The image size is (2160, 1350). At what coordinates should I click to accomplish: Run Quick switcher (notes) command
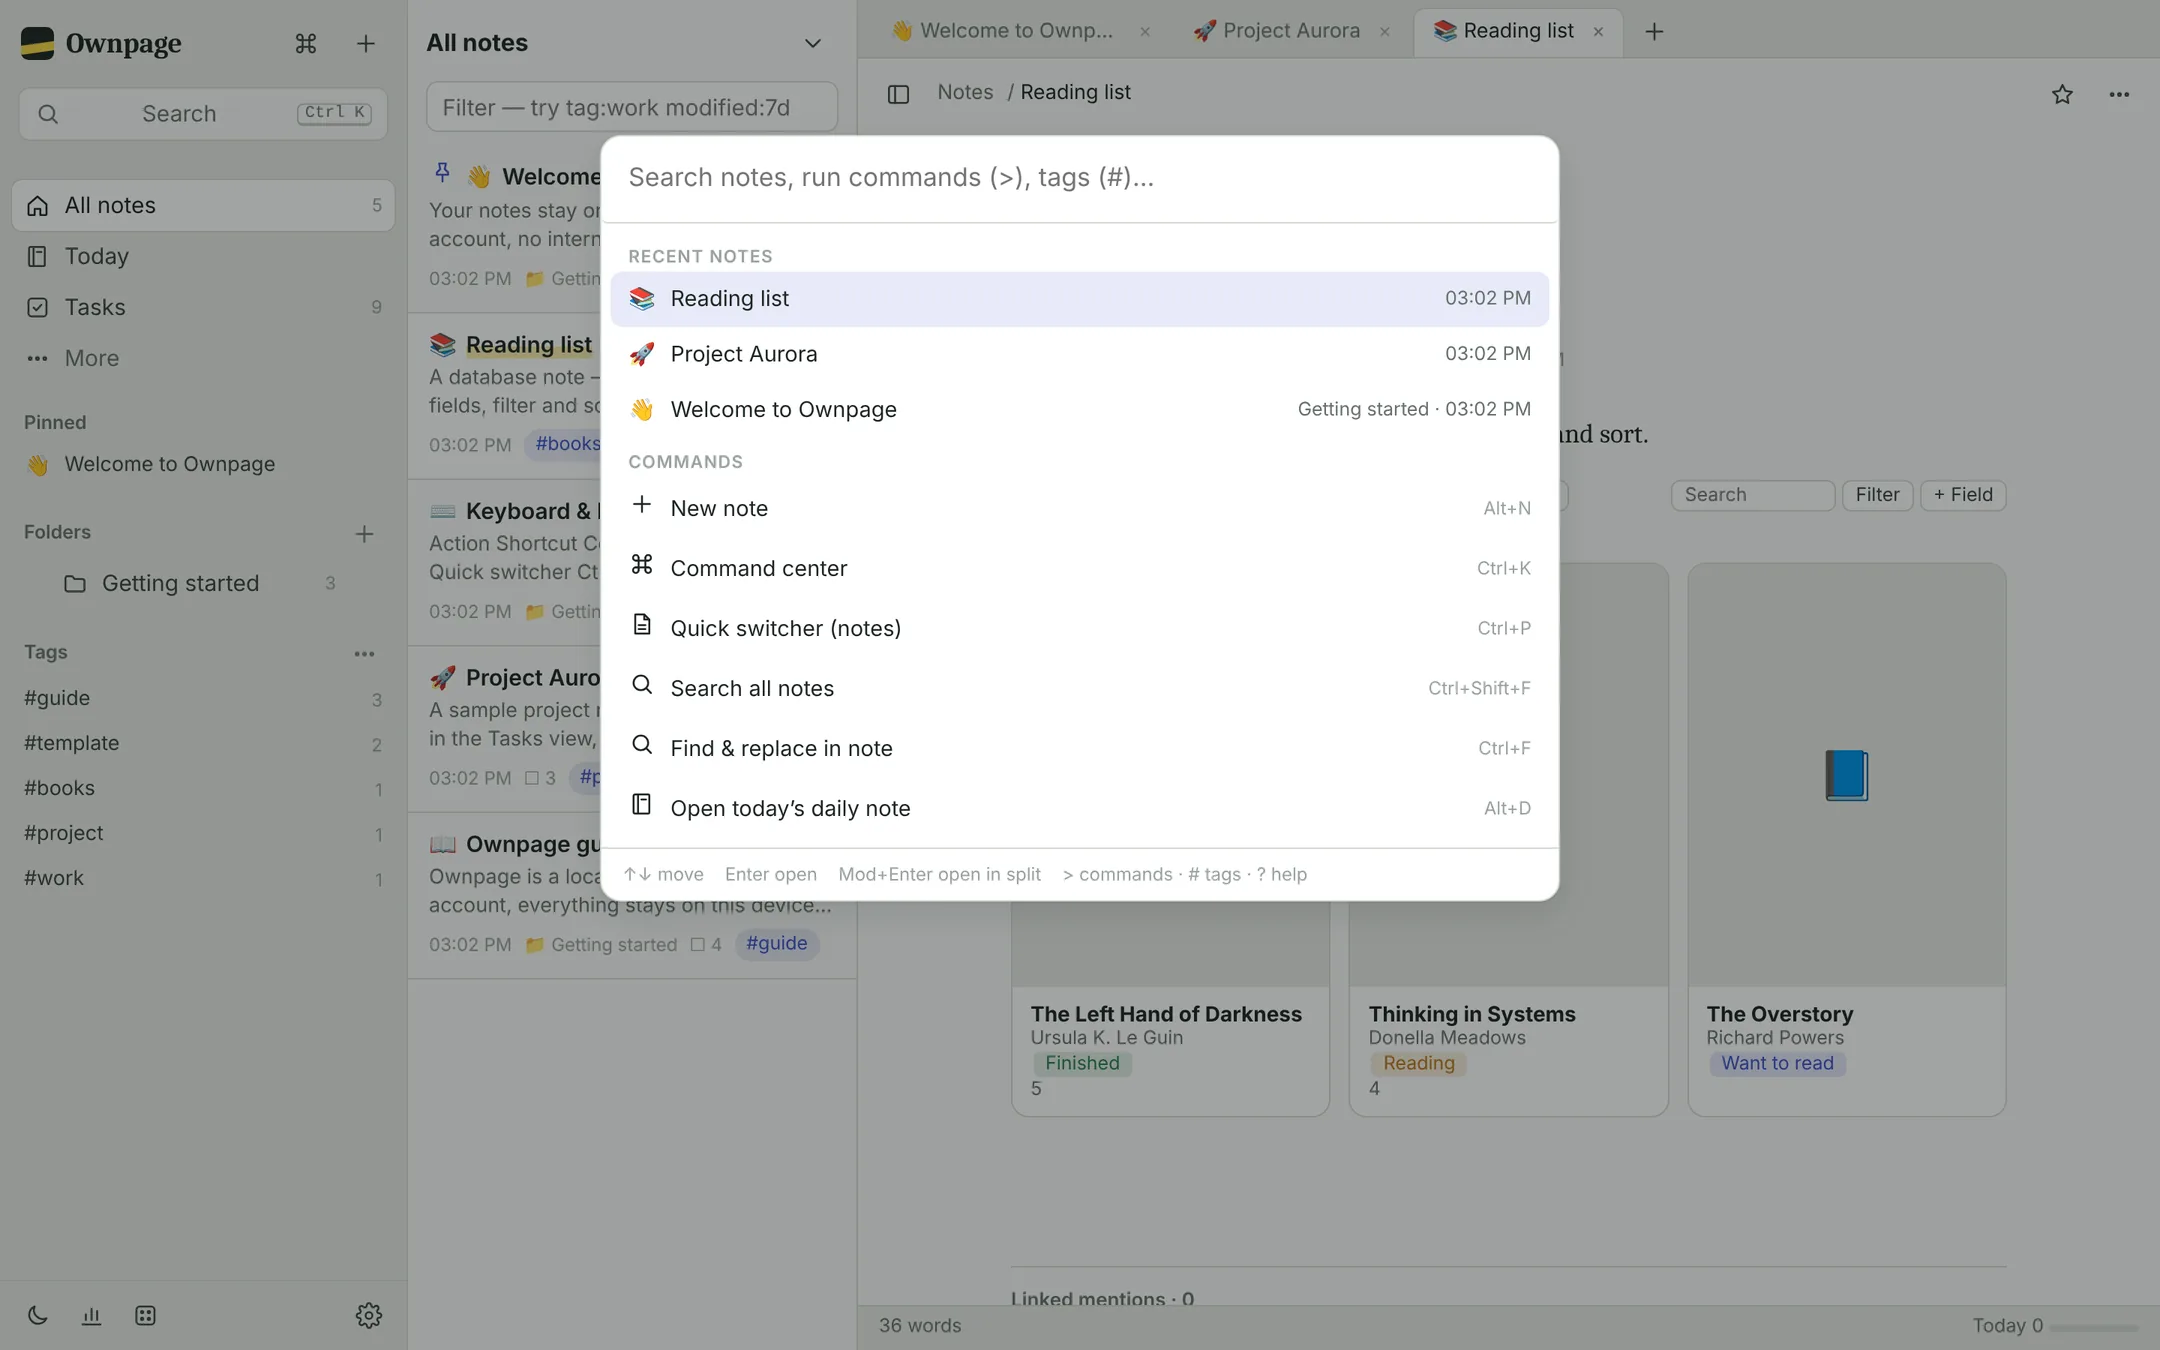[x=1079, y=628]
